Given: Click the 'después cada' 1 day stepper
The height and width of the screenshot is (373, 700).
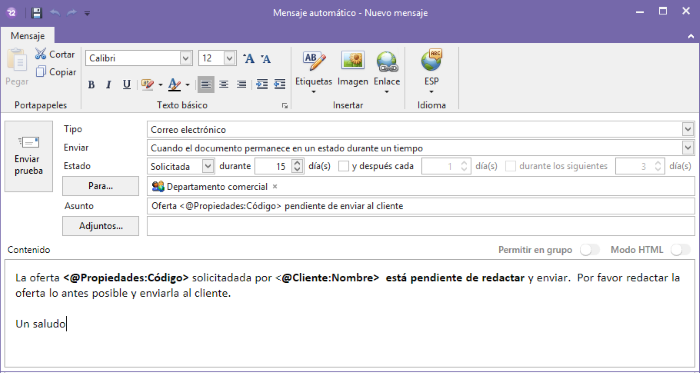Looking at the screenshot, I should pyautogui.click(x=464, y=166).
